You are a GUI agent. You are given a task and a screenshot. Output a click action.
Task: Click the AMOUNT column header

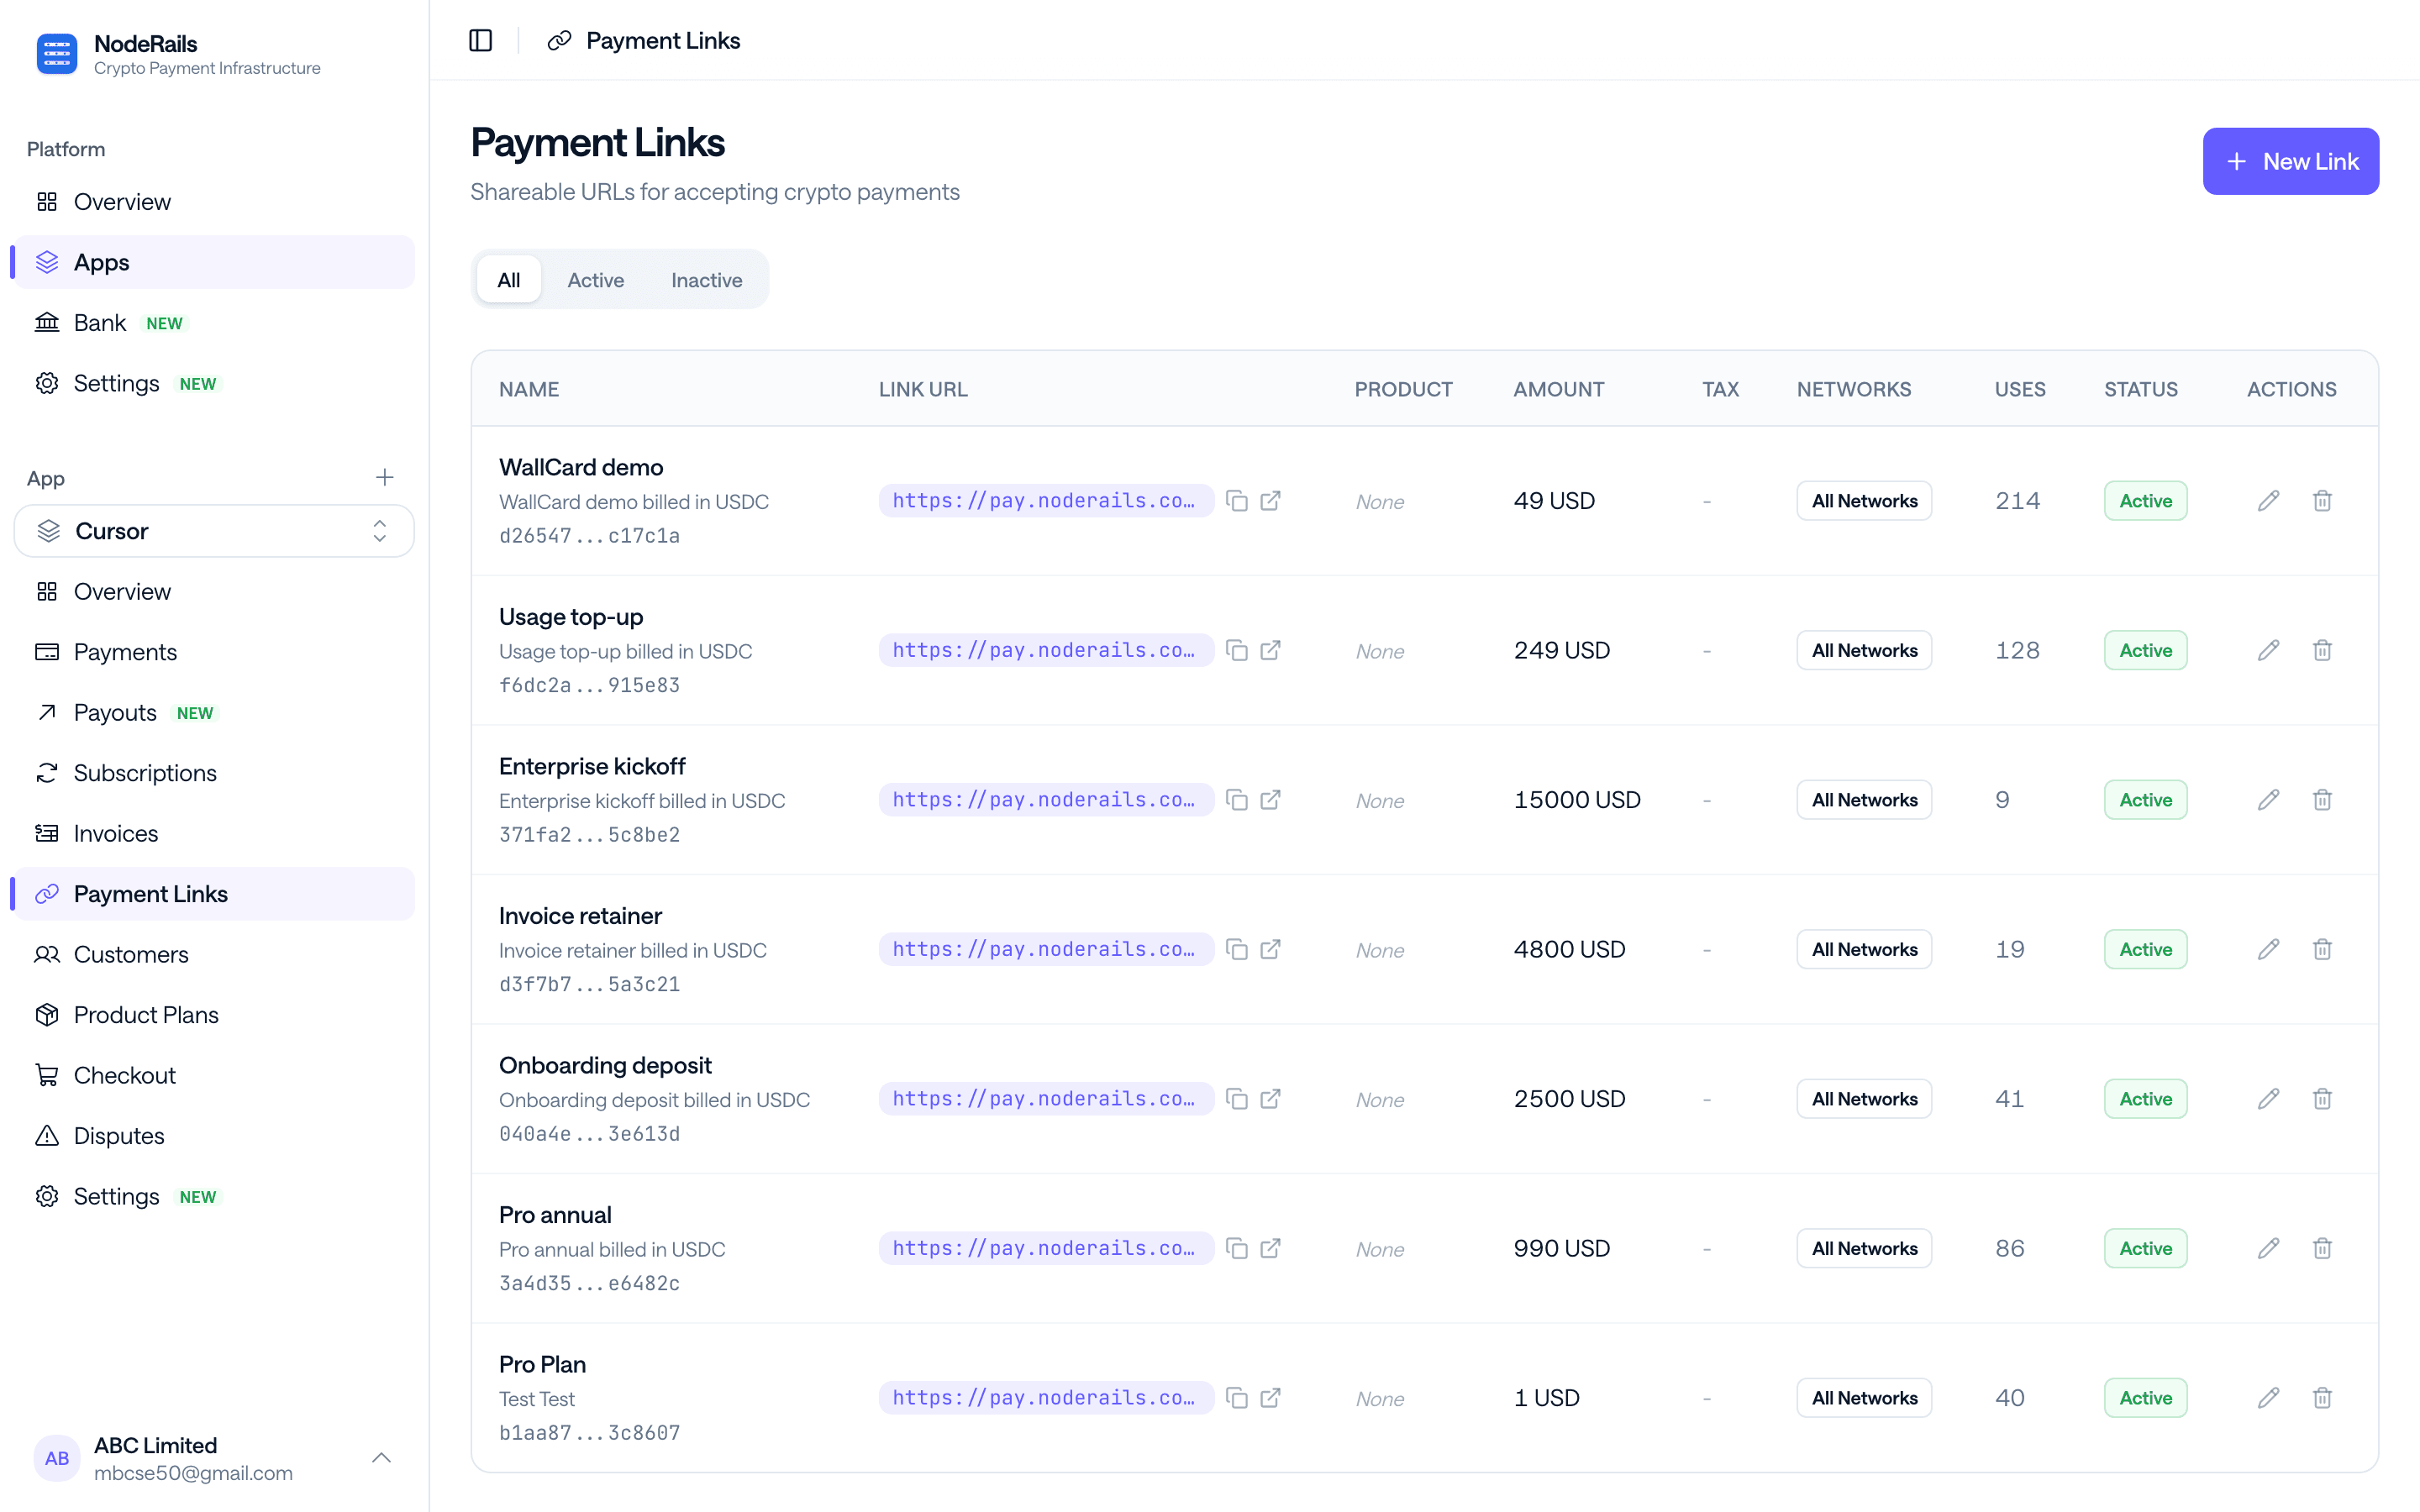pos(1558,389)
